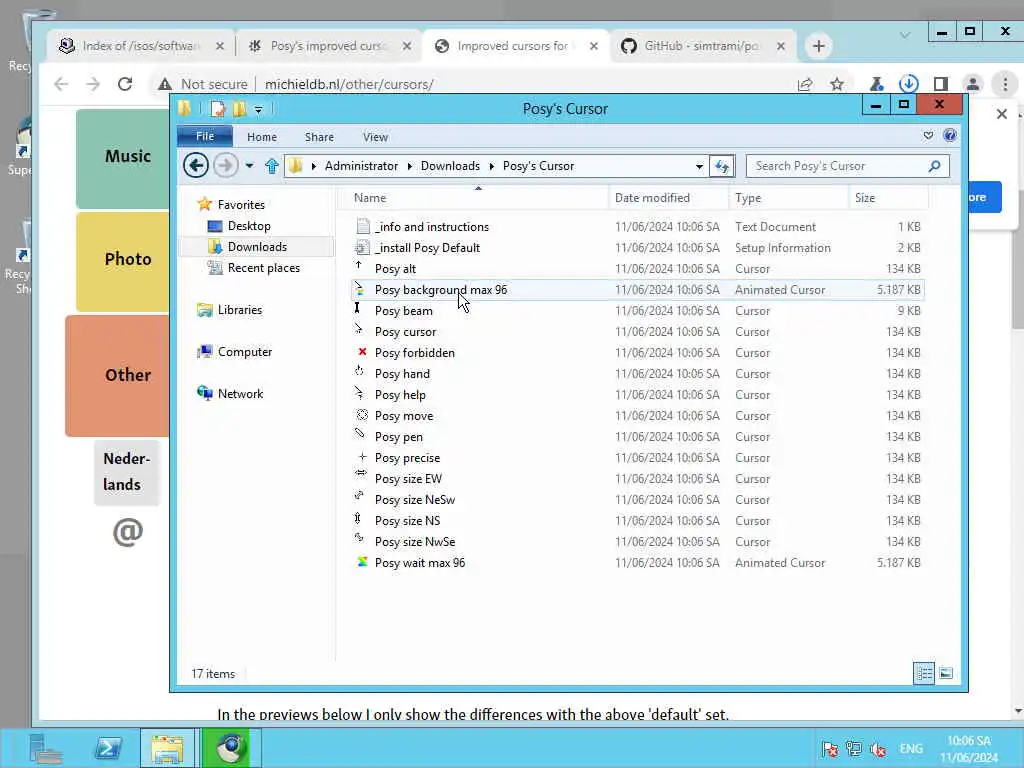This screenshot has height=768, width=1024.
Task: Open PowerShell from taskbar
Action: (108, 748)
